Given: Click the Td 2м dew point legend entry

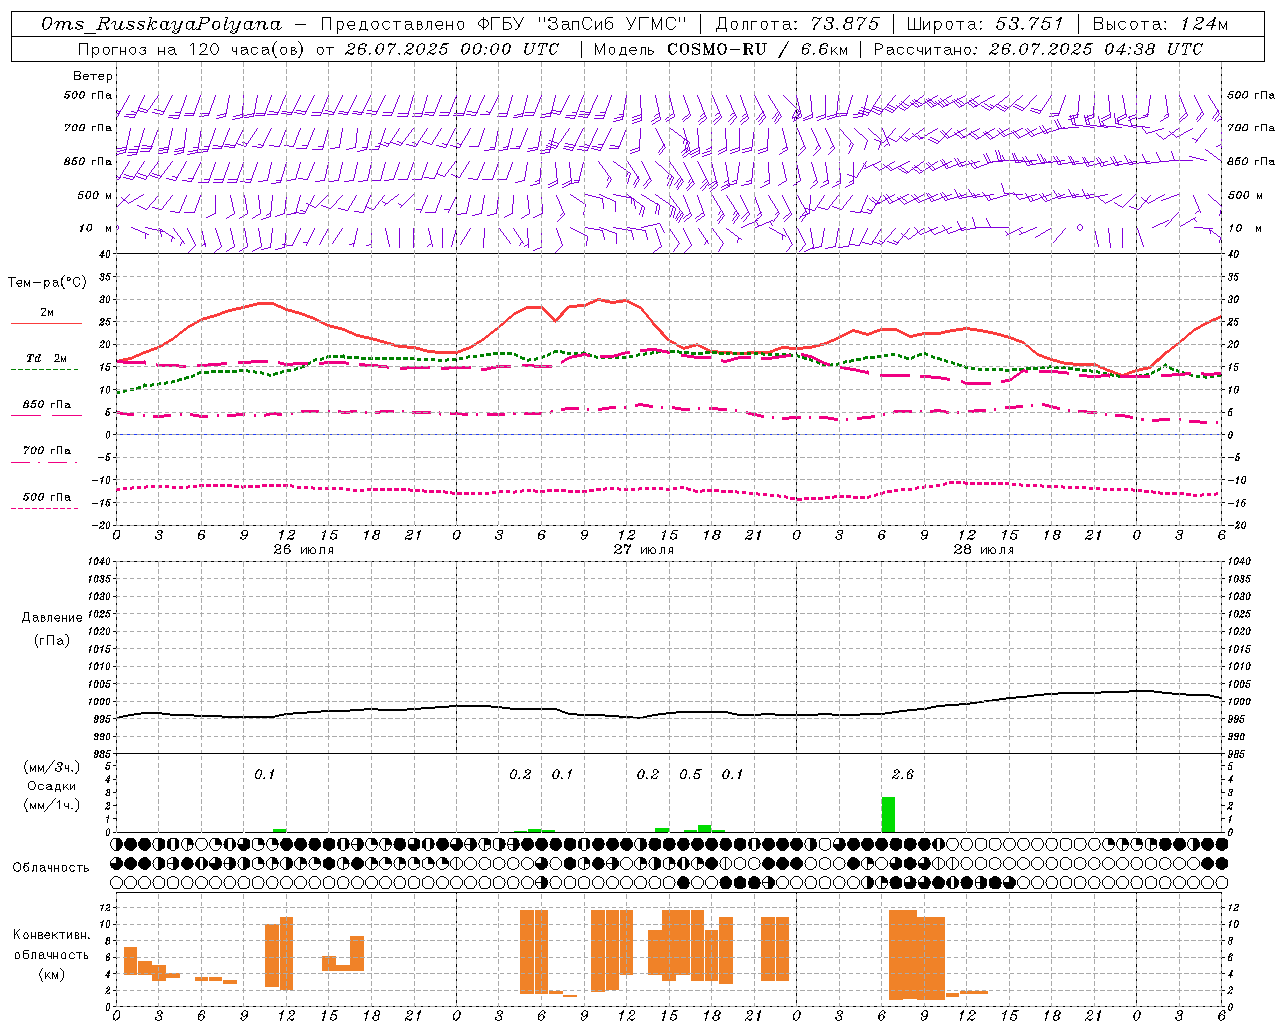Looking at the screenshot, I should (x=46, y=358).
